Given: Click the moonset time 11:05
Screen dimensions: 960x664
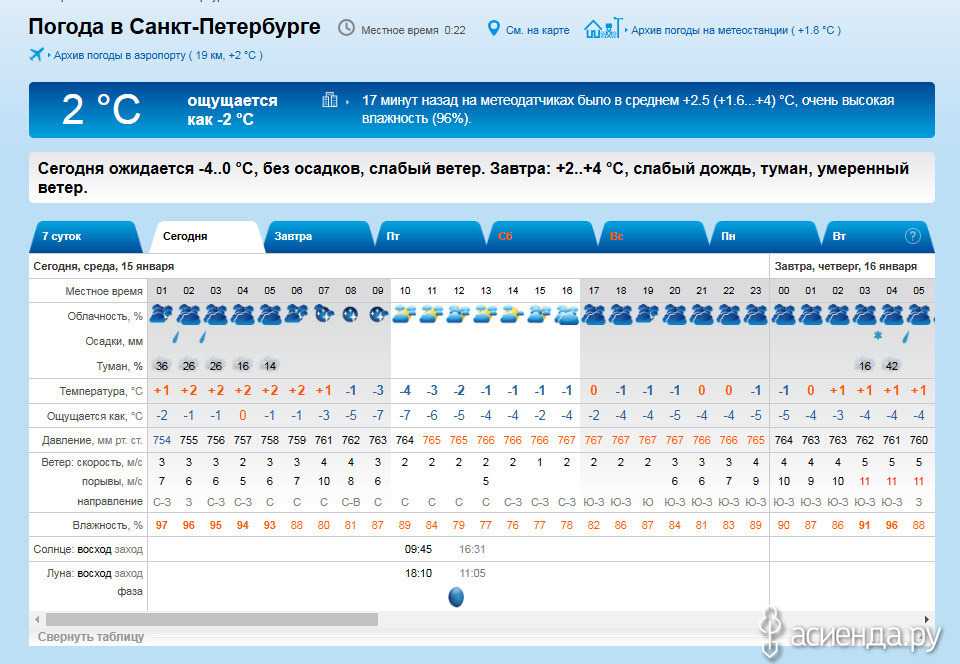Looking at the screenshot, I should click(x=472, y=573).
